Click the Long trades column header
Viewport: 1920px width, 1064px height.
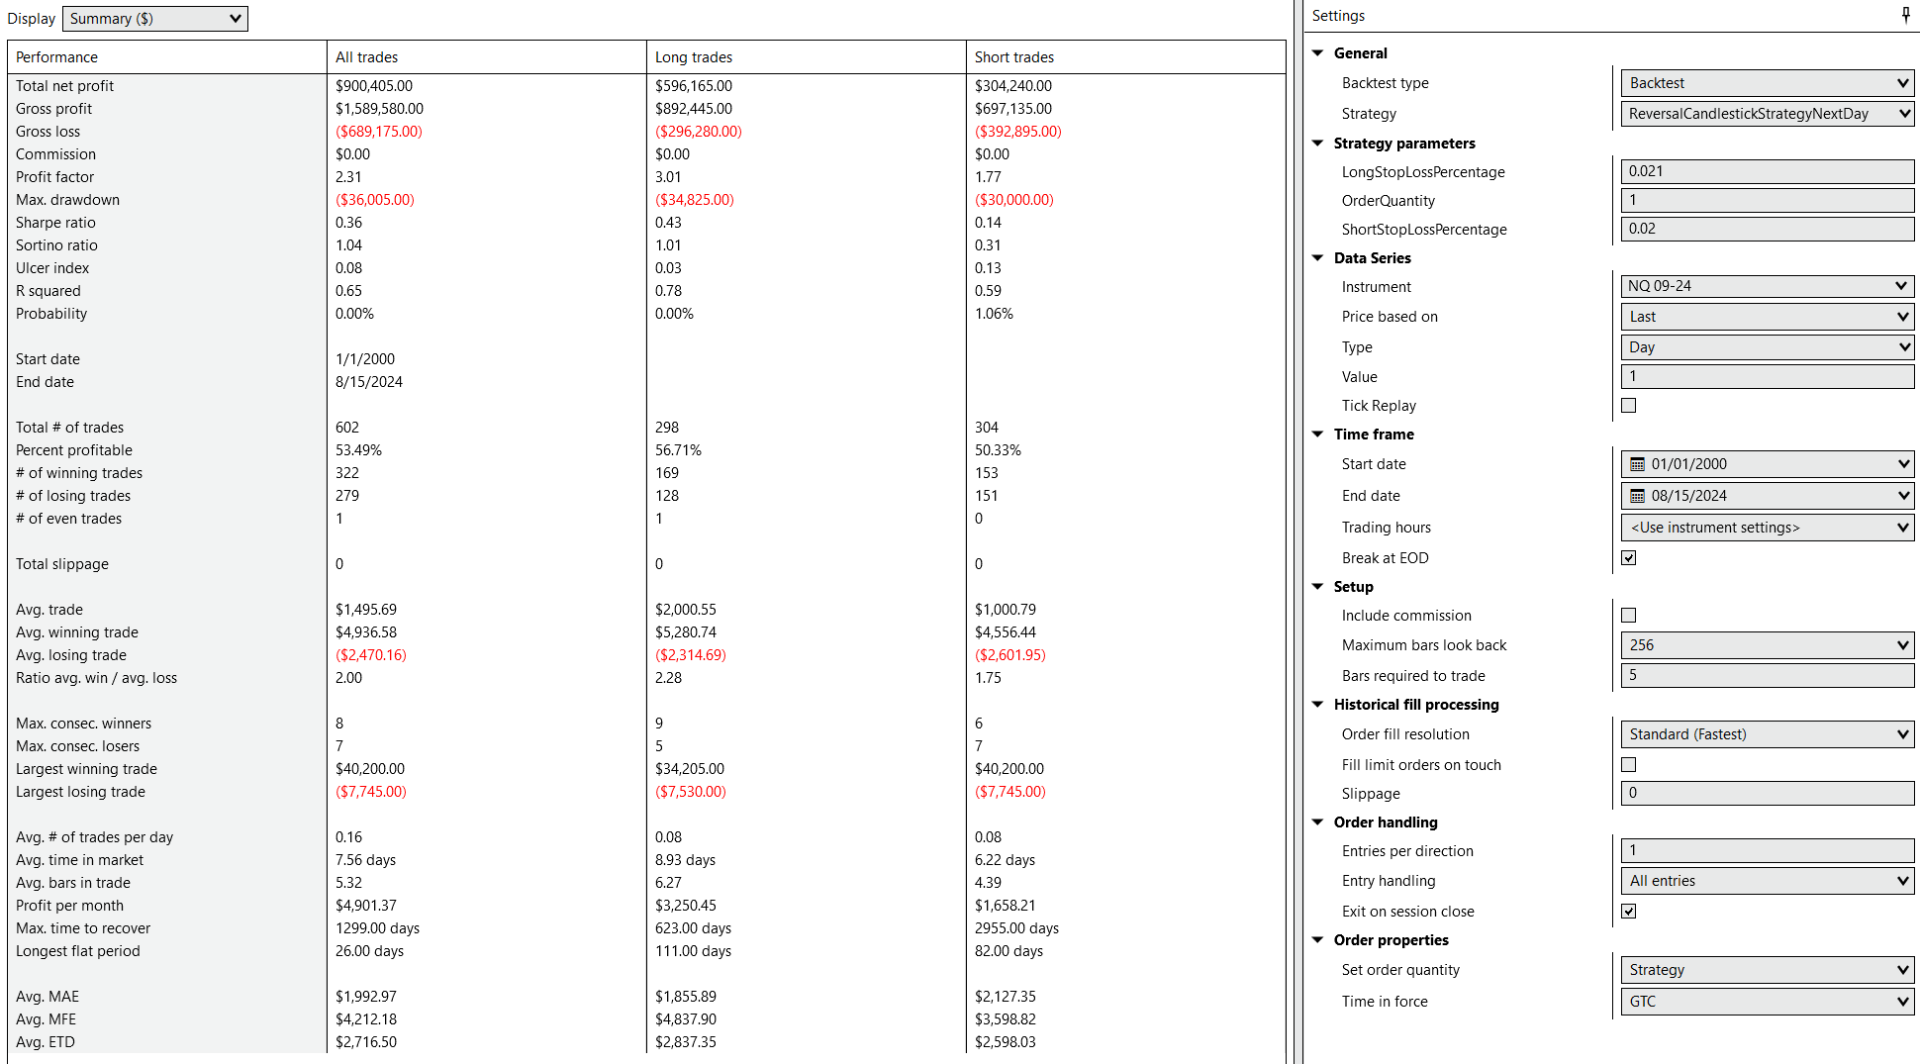pos(807,57)
